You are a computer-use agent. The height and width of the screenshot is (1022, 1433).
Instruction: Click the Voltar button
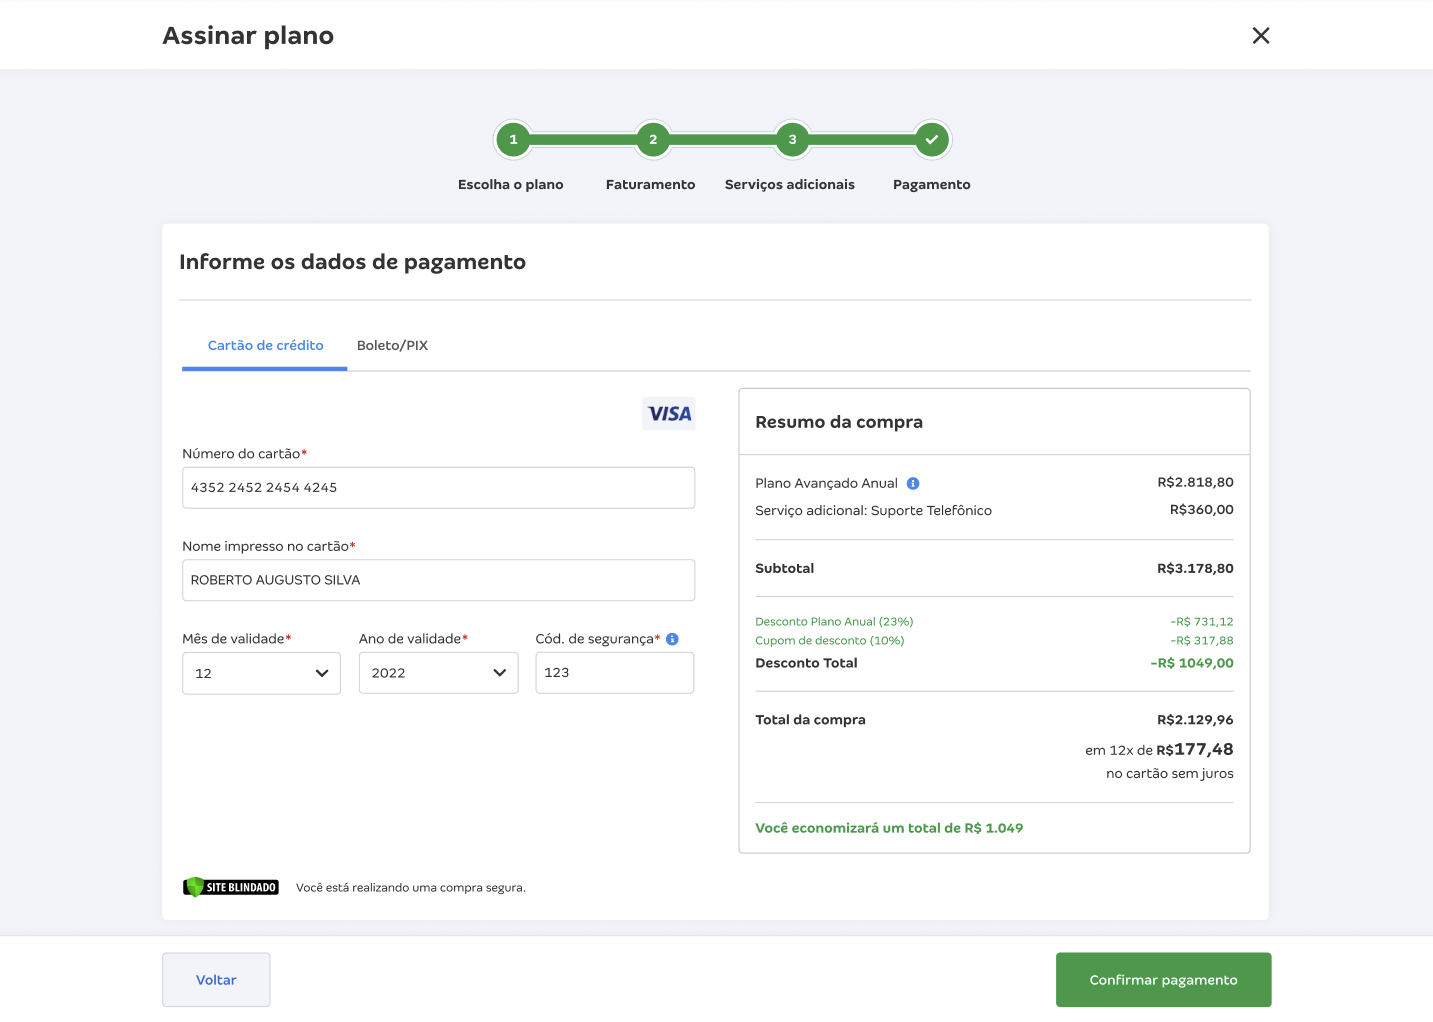click(216, 980)
